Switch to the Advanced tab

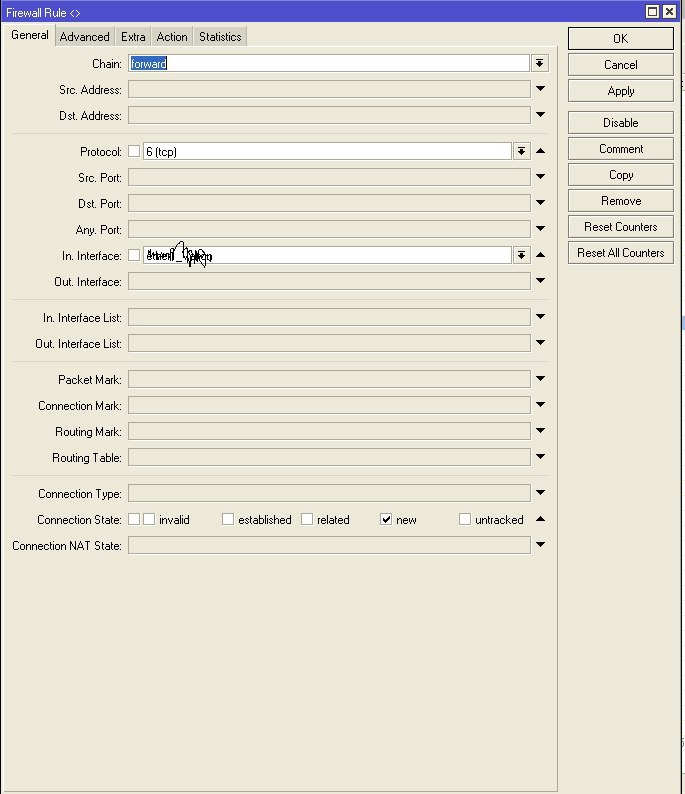coord(85,36)
